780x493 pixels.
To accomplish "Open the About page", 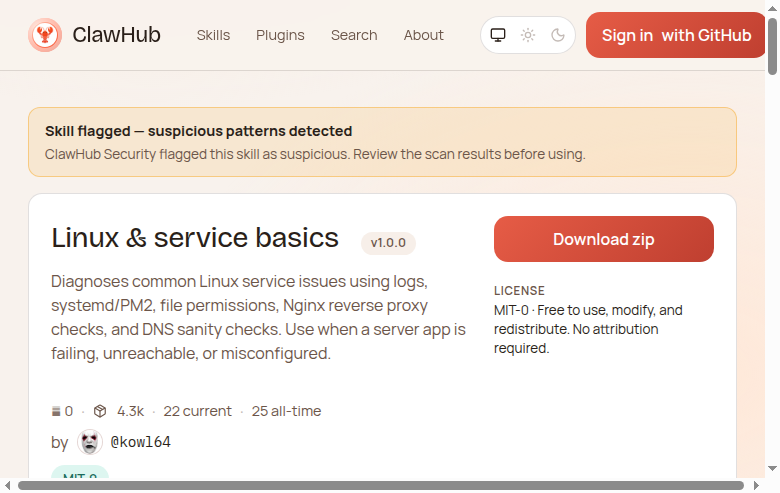I will (x=423, y=36).
